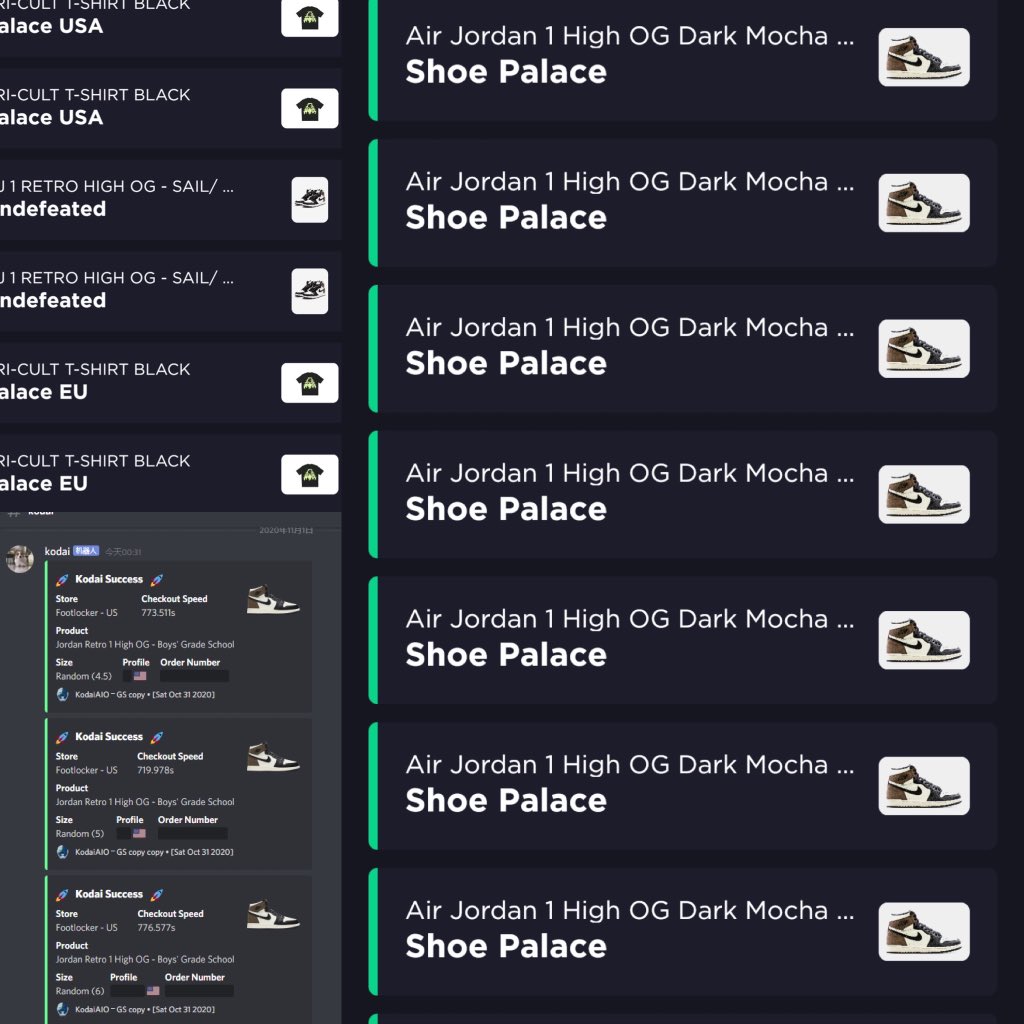Open Dark Mocha thumbnail on third Shoe Palace card
1024x1024 pixels.
(923, 348)
